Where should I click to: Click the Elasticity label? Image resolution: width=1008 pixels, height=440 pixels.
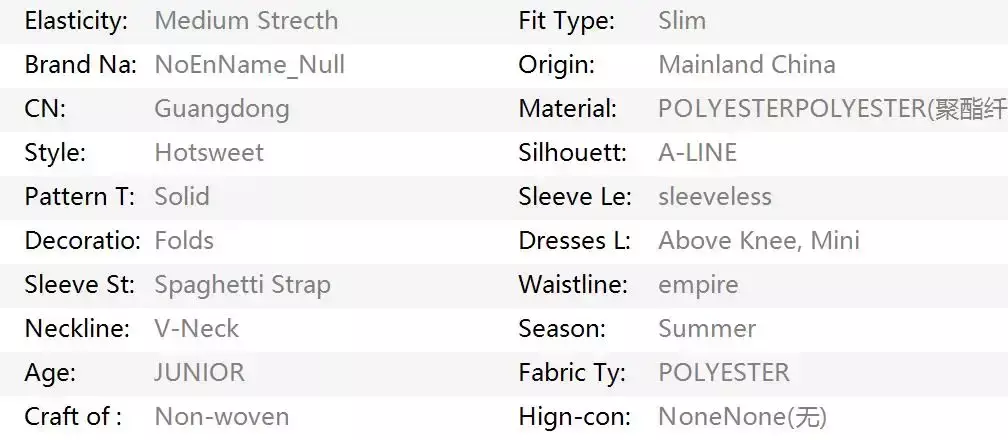click(x=76, y=20)
